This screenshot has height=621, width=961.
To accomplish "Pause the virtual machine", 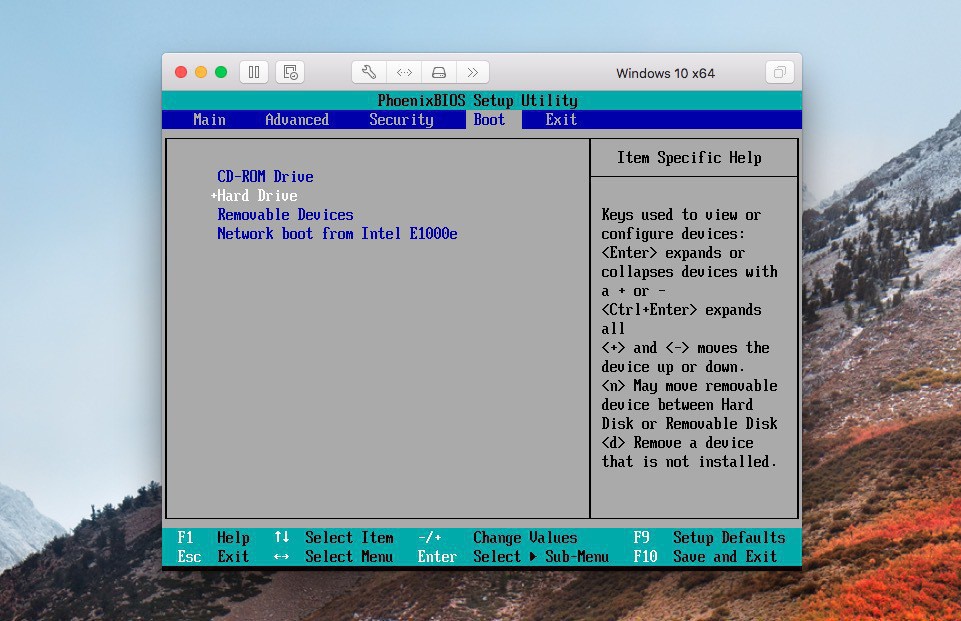I will tap(254, 72).
